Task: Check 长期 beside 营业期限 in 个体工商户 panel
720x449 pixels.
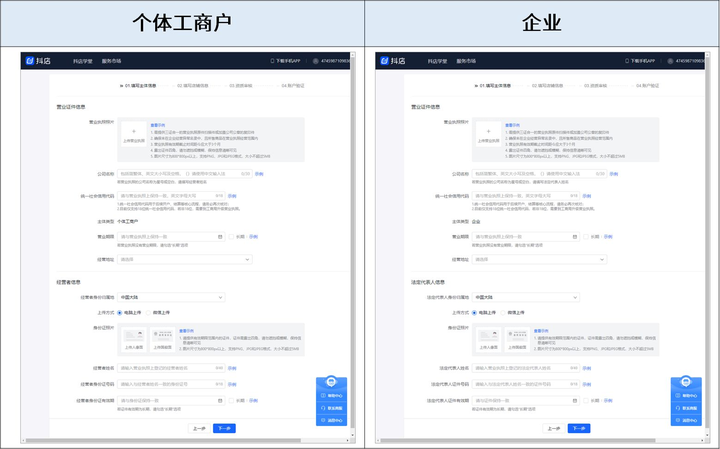Action: (x=231, y=237)
